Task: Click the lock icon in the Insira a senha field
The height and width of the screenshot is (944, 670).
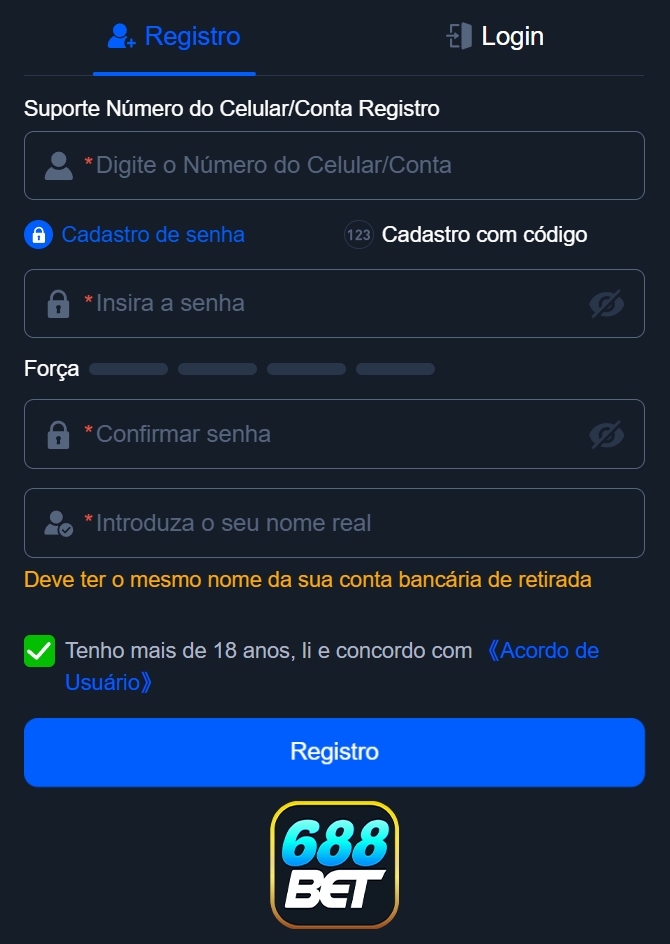Action: (x=57, y=303)
